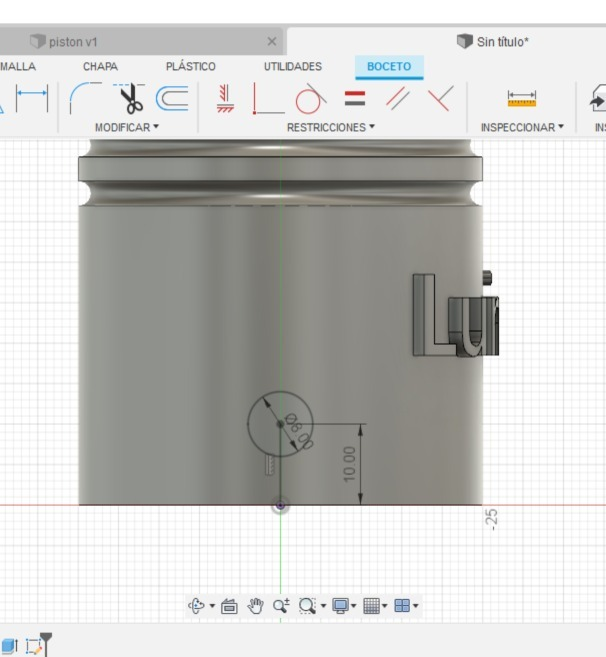The height and width of the screenshot is (657, 606).
Task: Activate the Zoom magnifier tool
Action: coord(281,606)
